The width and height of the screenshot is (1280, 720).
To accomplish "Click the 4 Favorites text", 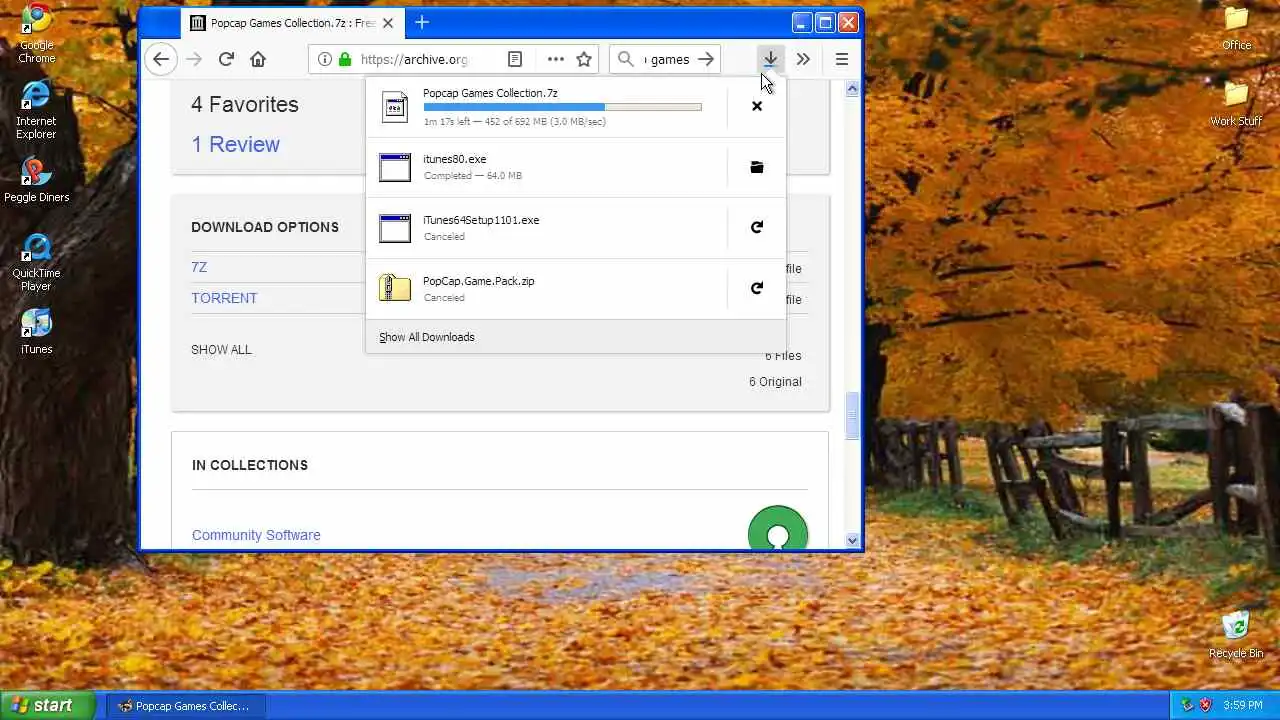I will (245, 104).
